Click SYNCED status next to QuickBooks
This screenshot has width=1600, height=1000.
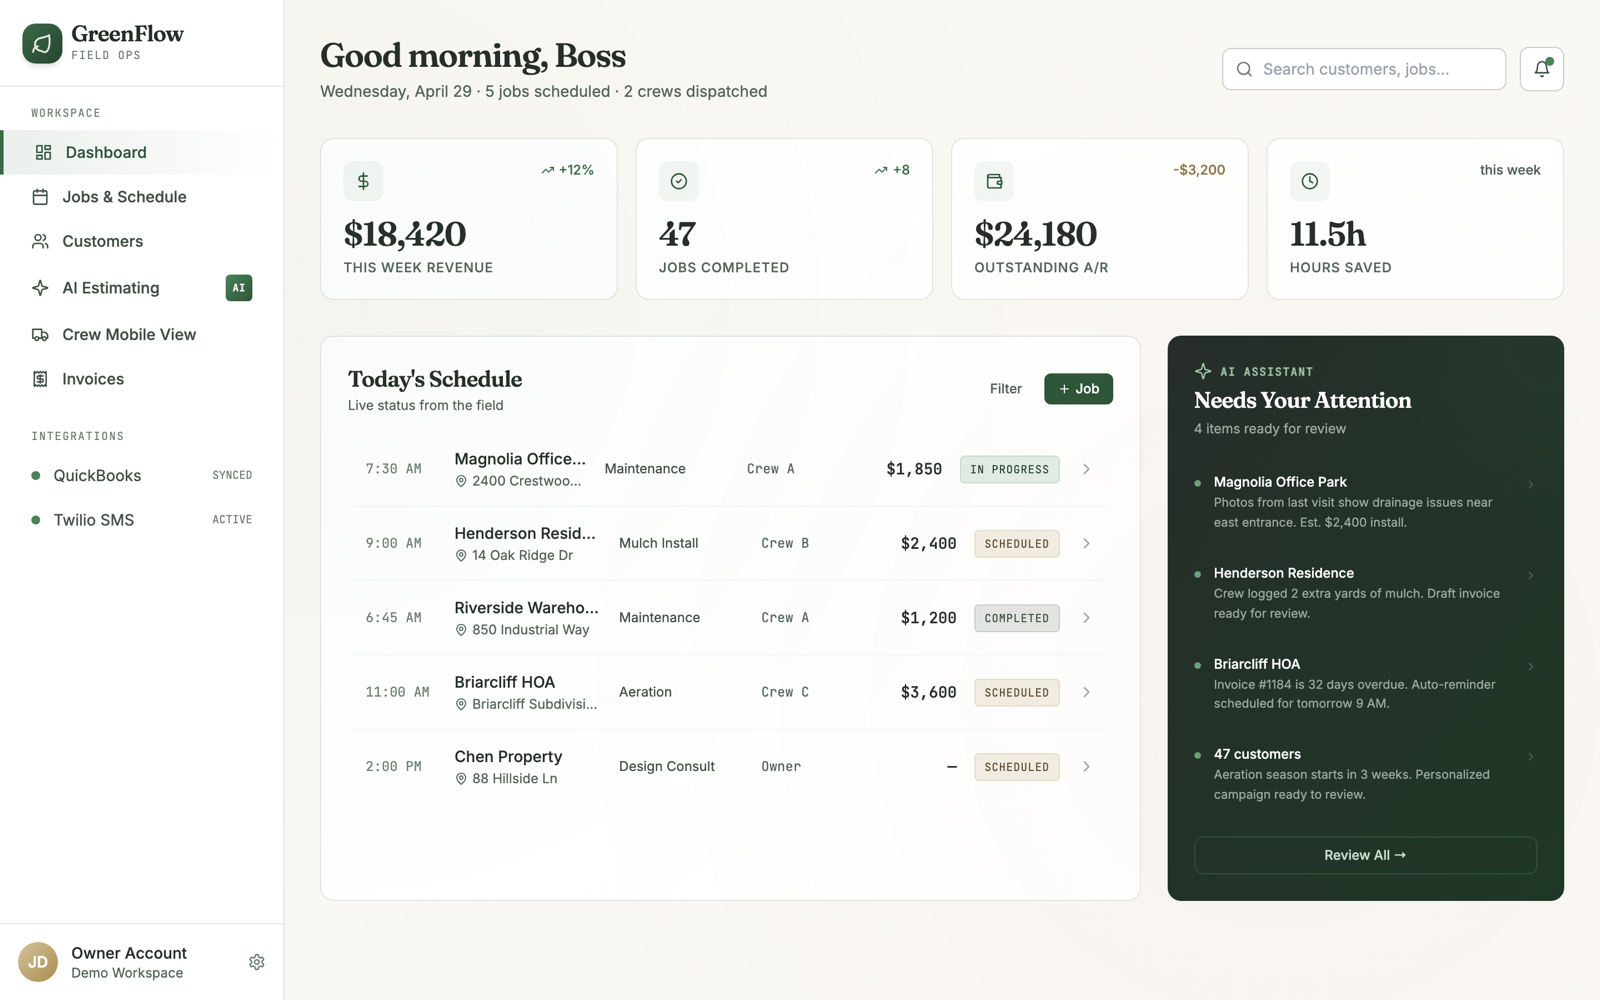tap(232, 475)
